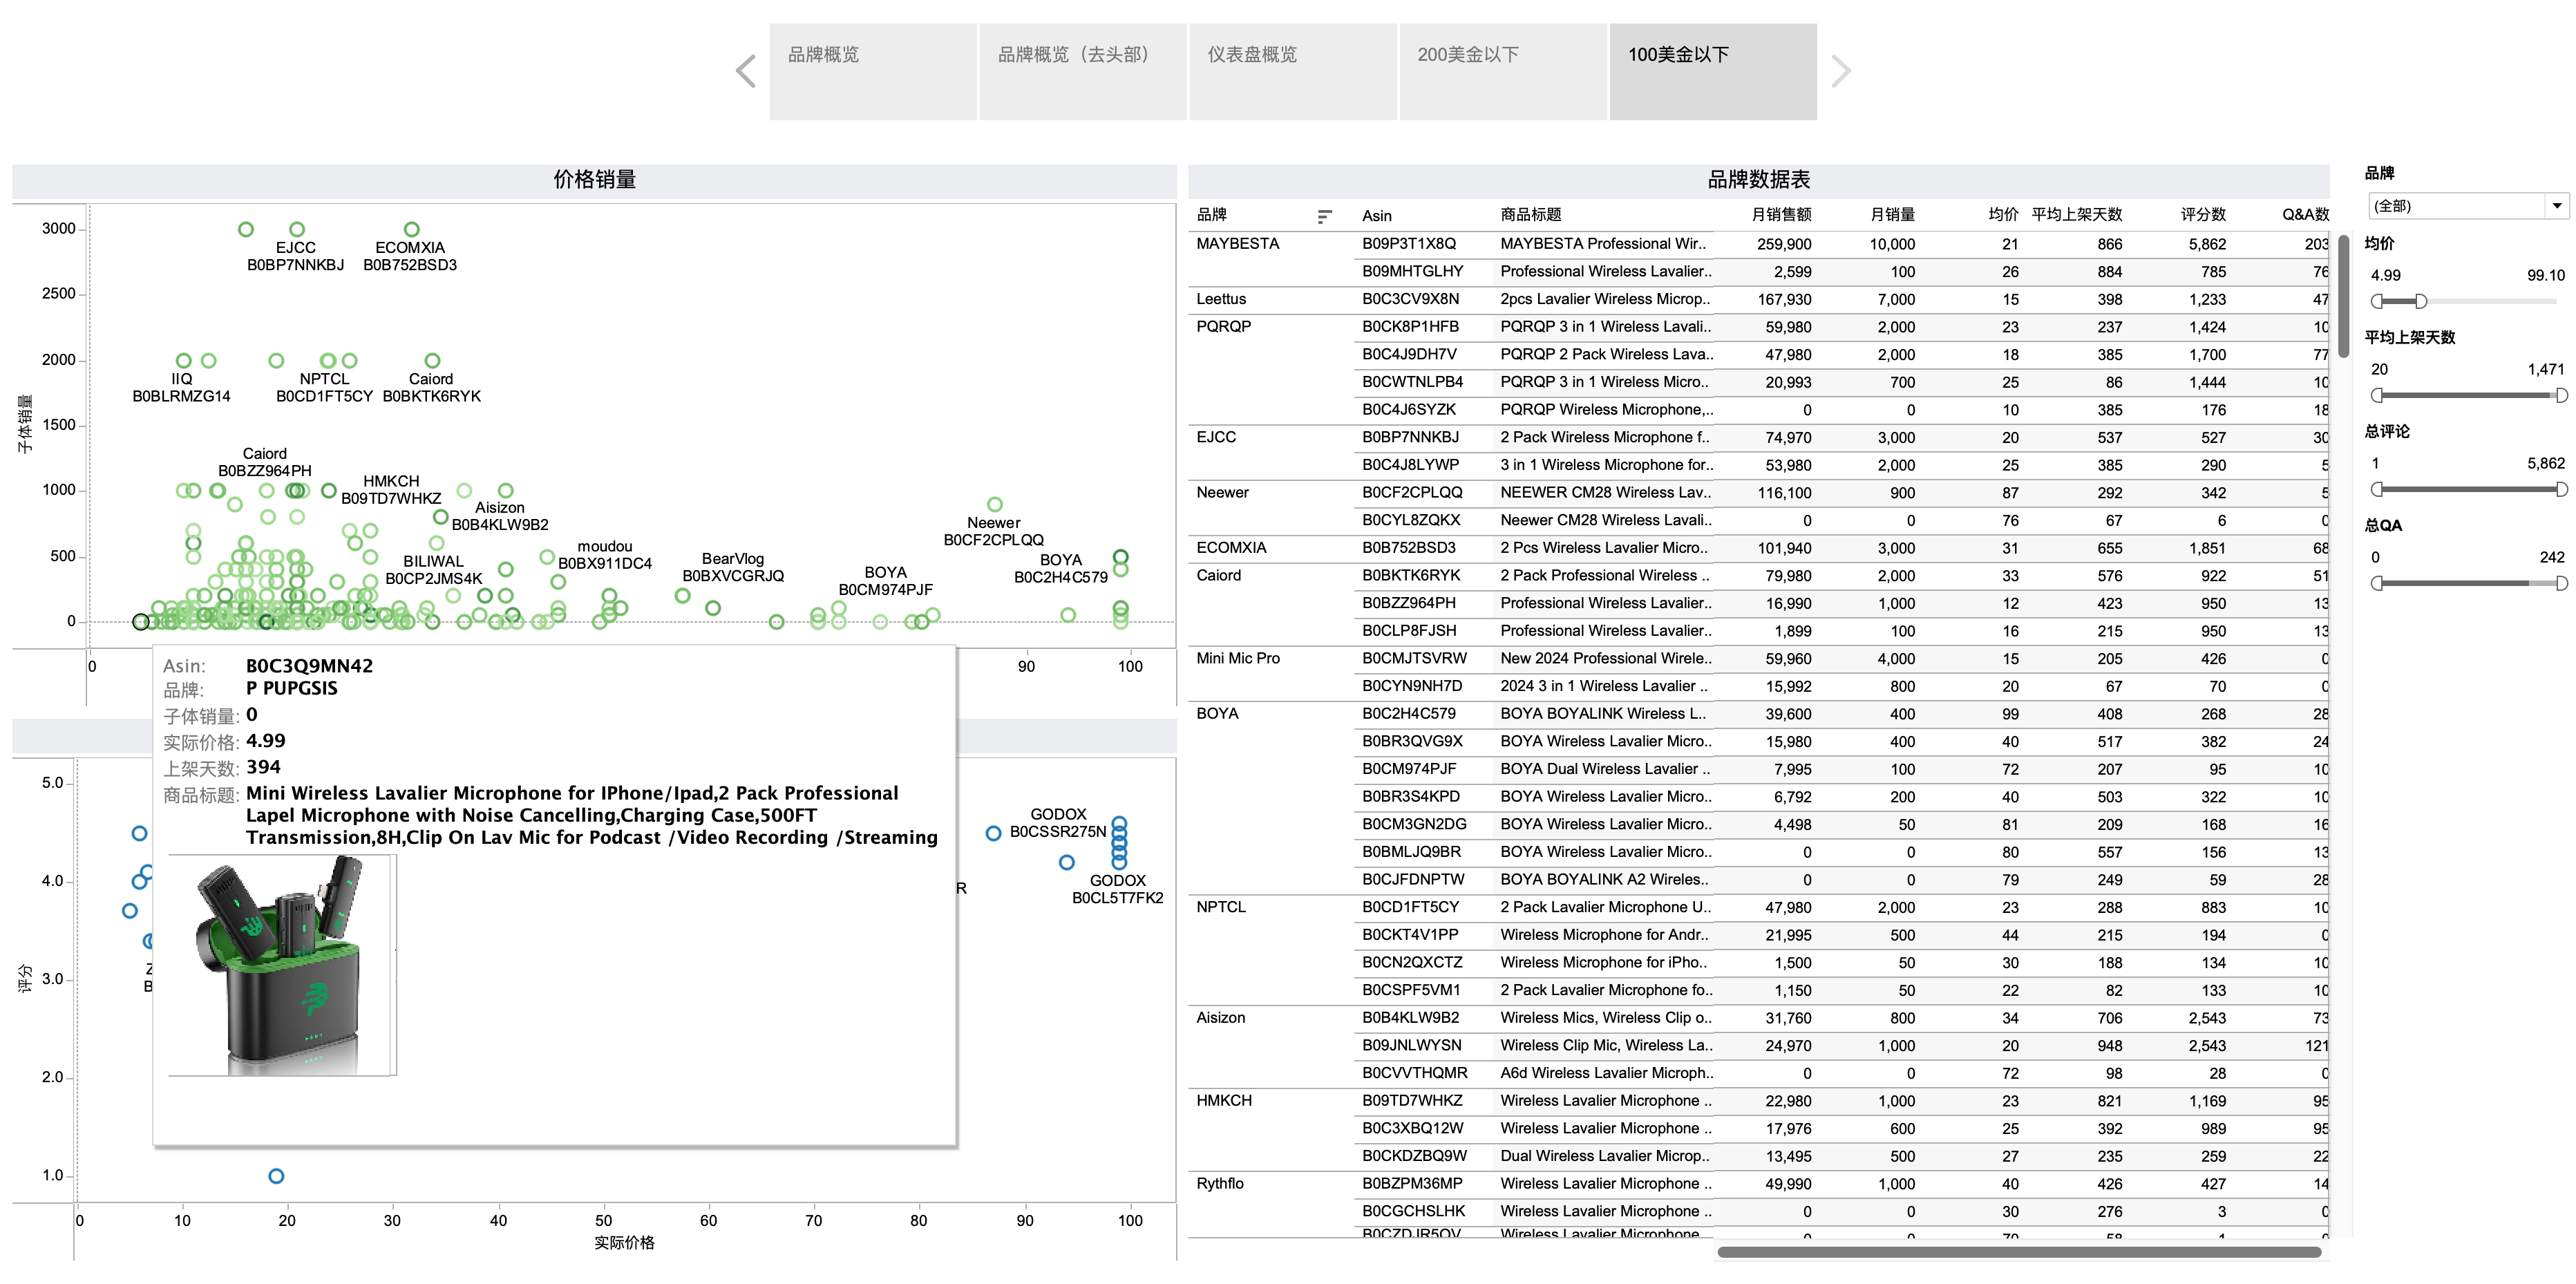Select the Neewer B0CF2CPLQQ scatter point

click(x=995, y=504)
